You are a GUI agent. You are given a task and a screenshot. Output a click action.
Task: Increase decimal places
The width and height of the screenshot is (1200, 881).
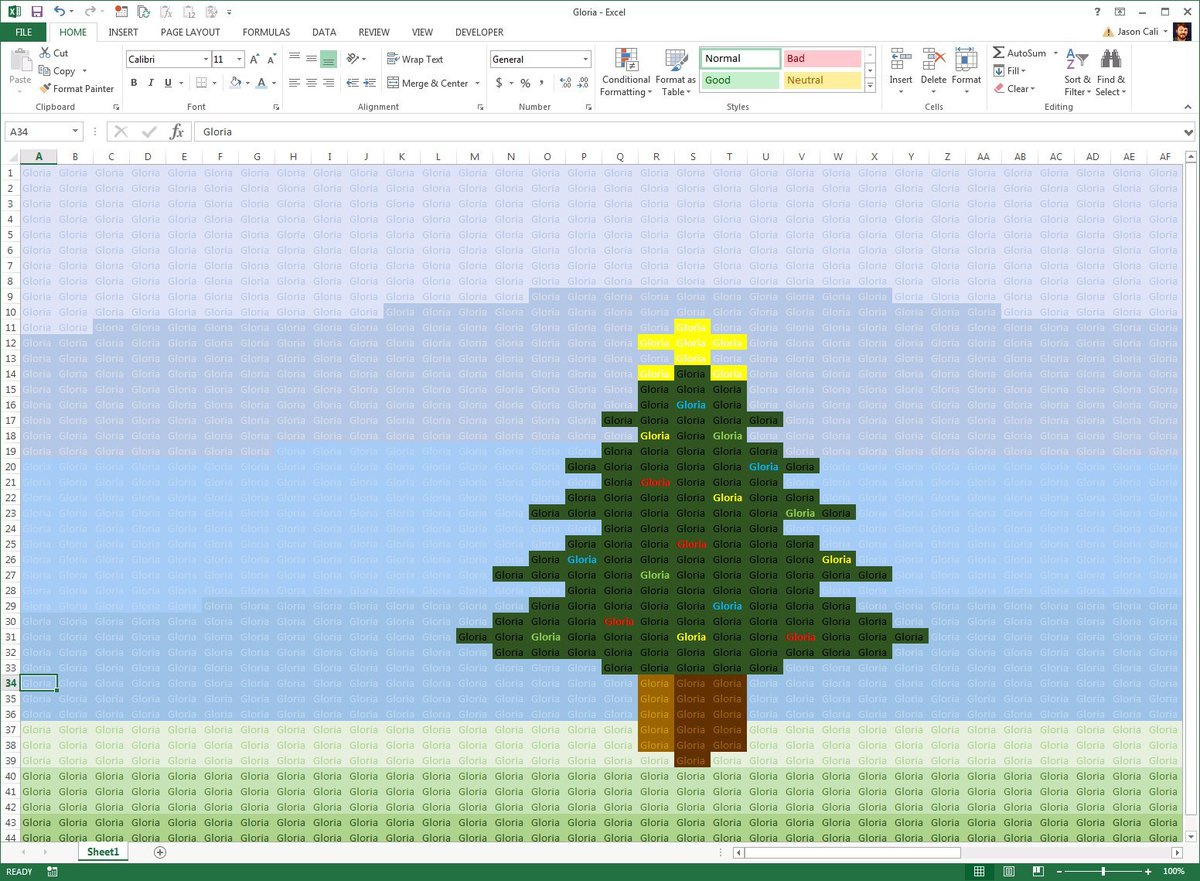[566, 83]
